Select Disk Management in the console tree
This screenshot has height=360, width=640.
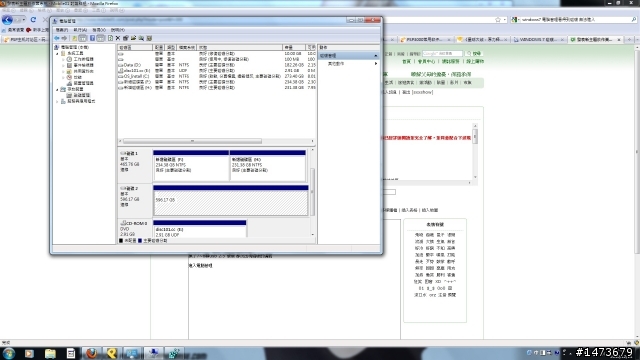78,95
